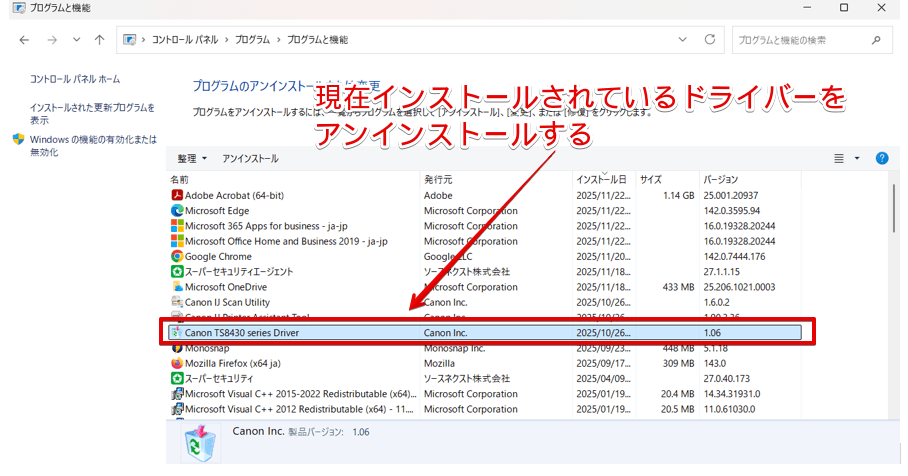The image size is (908, 476).
Task: Open recent locations chevron dropdown
Action: pyautogui.click(x=76, y=40)
